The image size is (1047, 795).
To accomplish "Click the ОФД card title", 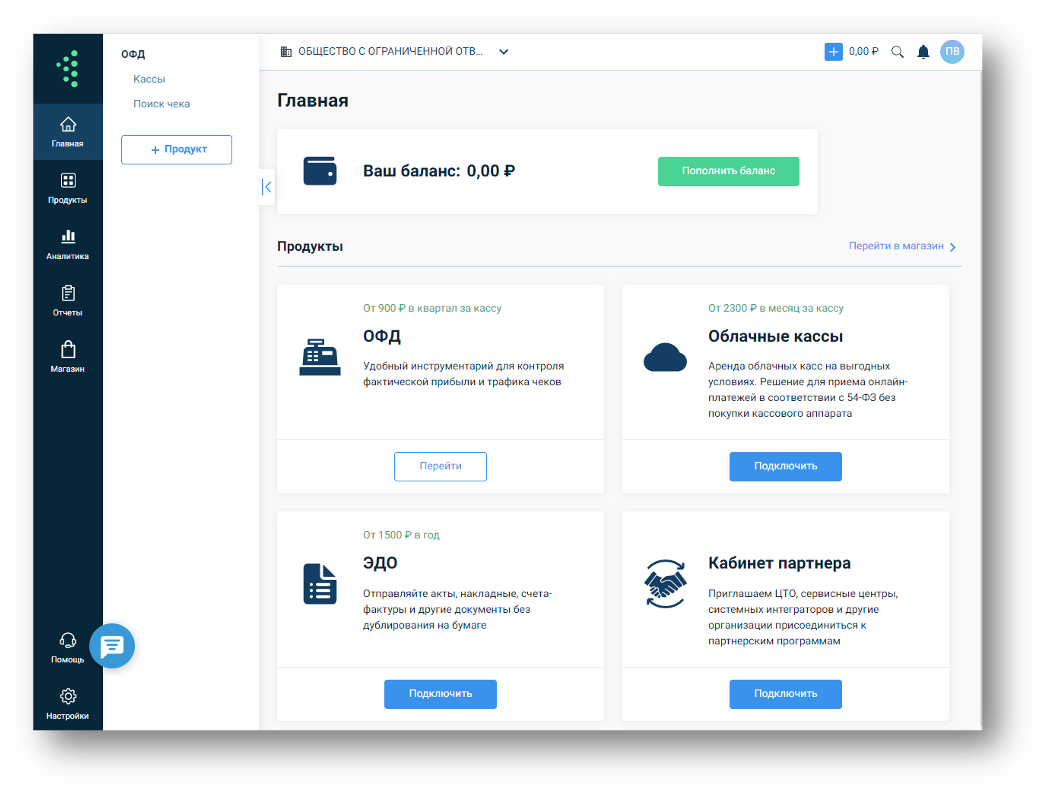I will (x=382, y=336).
